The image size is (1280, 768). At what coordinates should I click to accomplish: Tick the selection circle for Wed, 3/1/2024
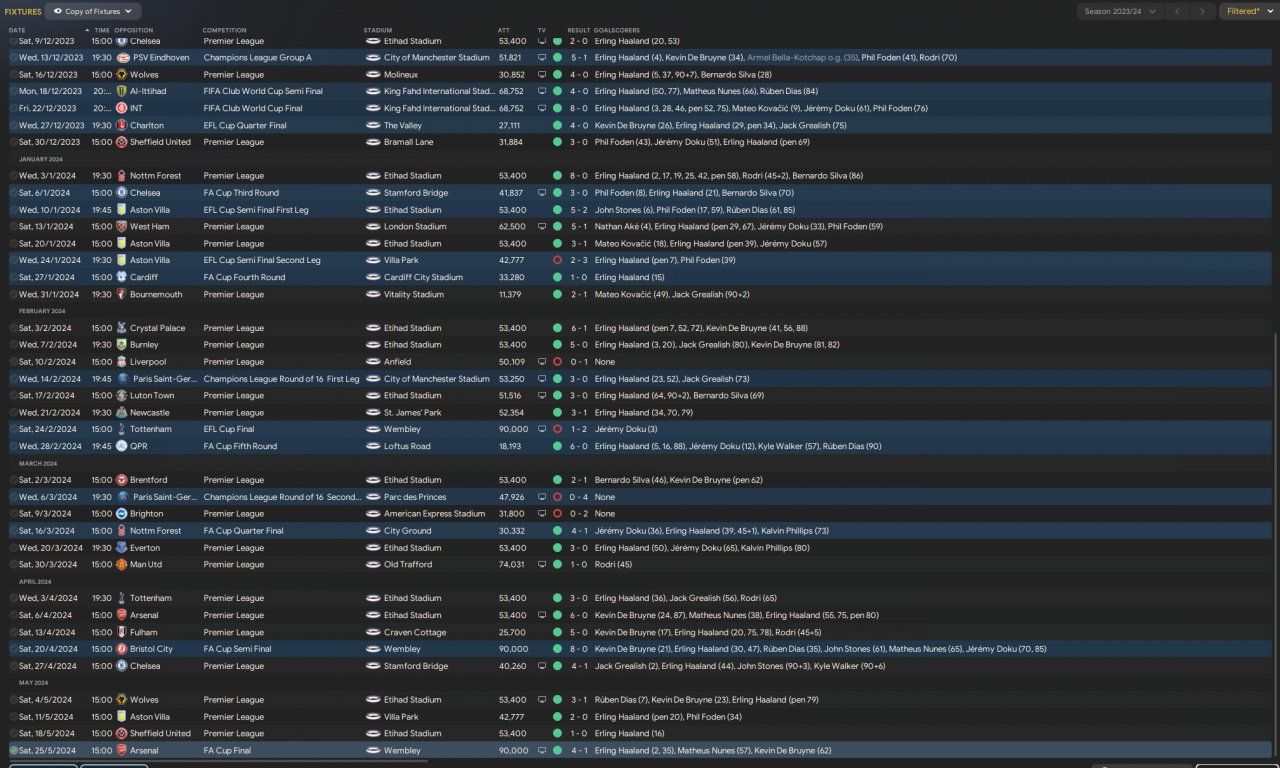(x=14, y=176)
